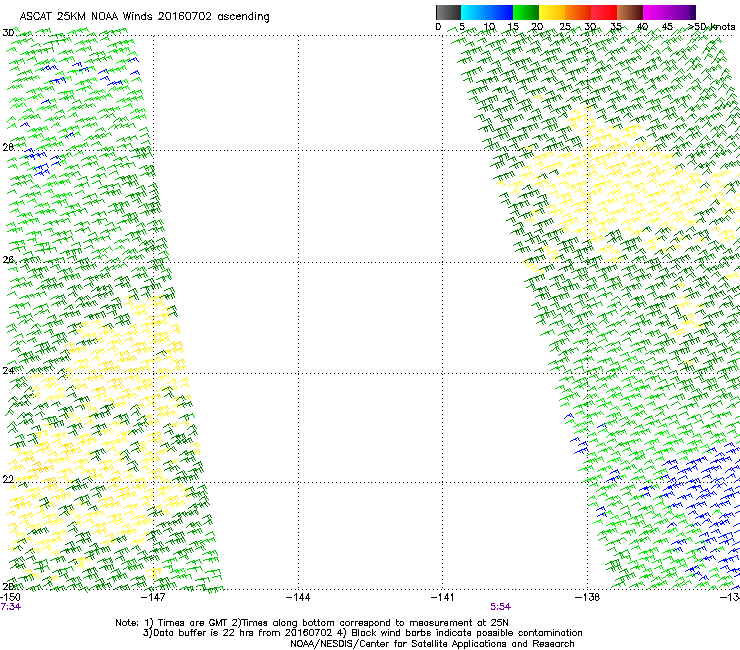This screenshot has height=650, width=740.
Task: Click the magenta-purple 40-50 knots legend segment
Action: 669,12
